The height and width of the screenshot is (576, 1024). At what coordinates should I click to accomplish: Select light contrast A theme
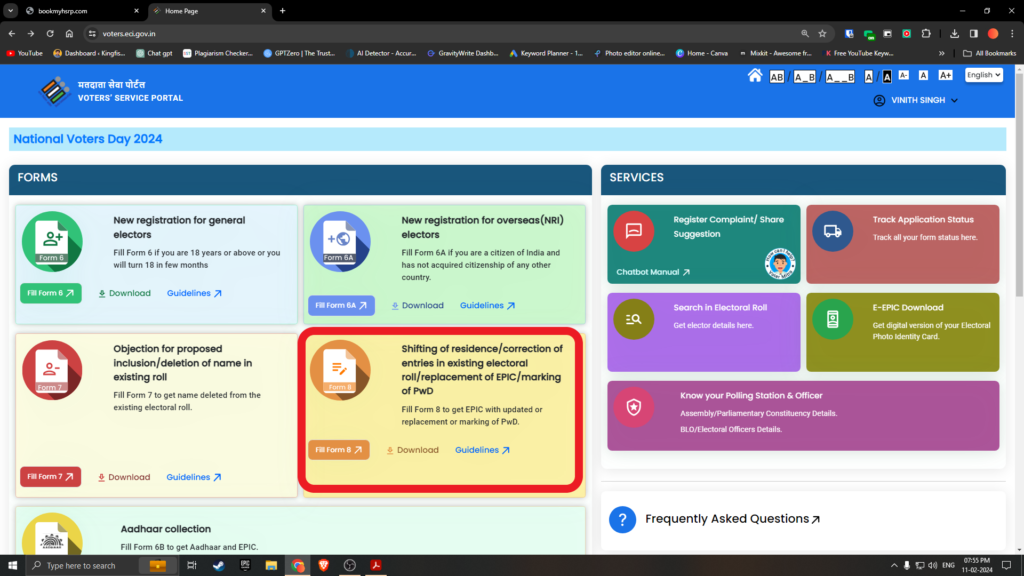click(x=869, y=77)
